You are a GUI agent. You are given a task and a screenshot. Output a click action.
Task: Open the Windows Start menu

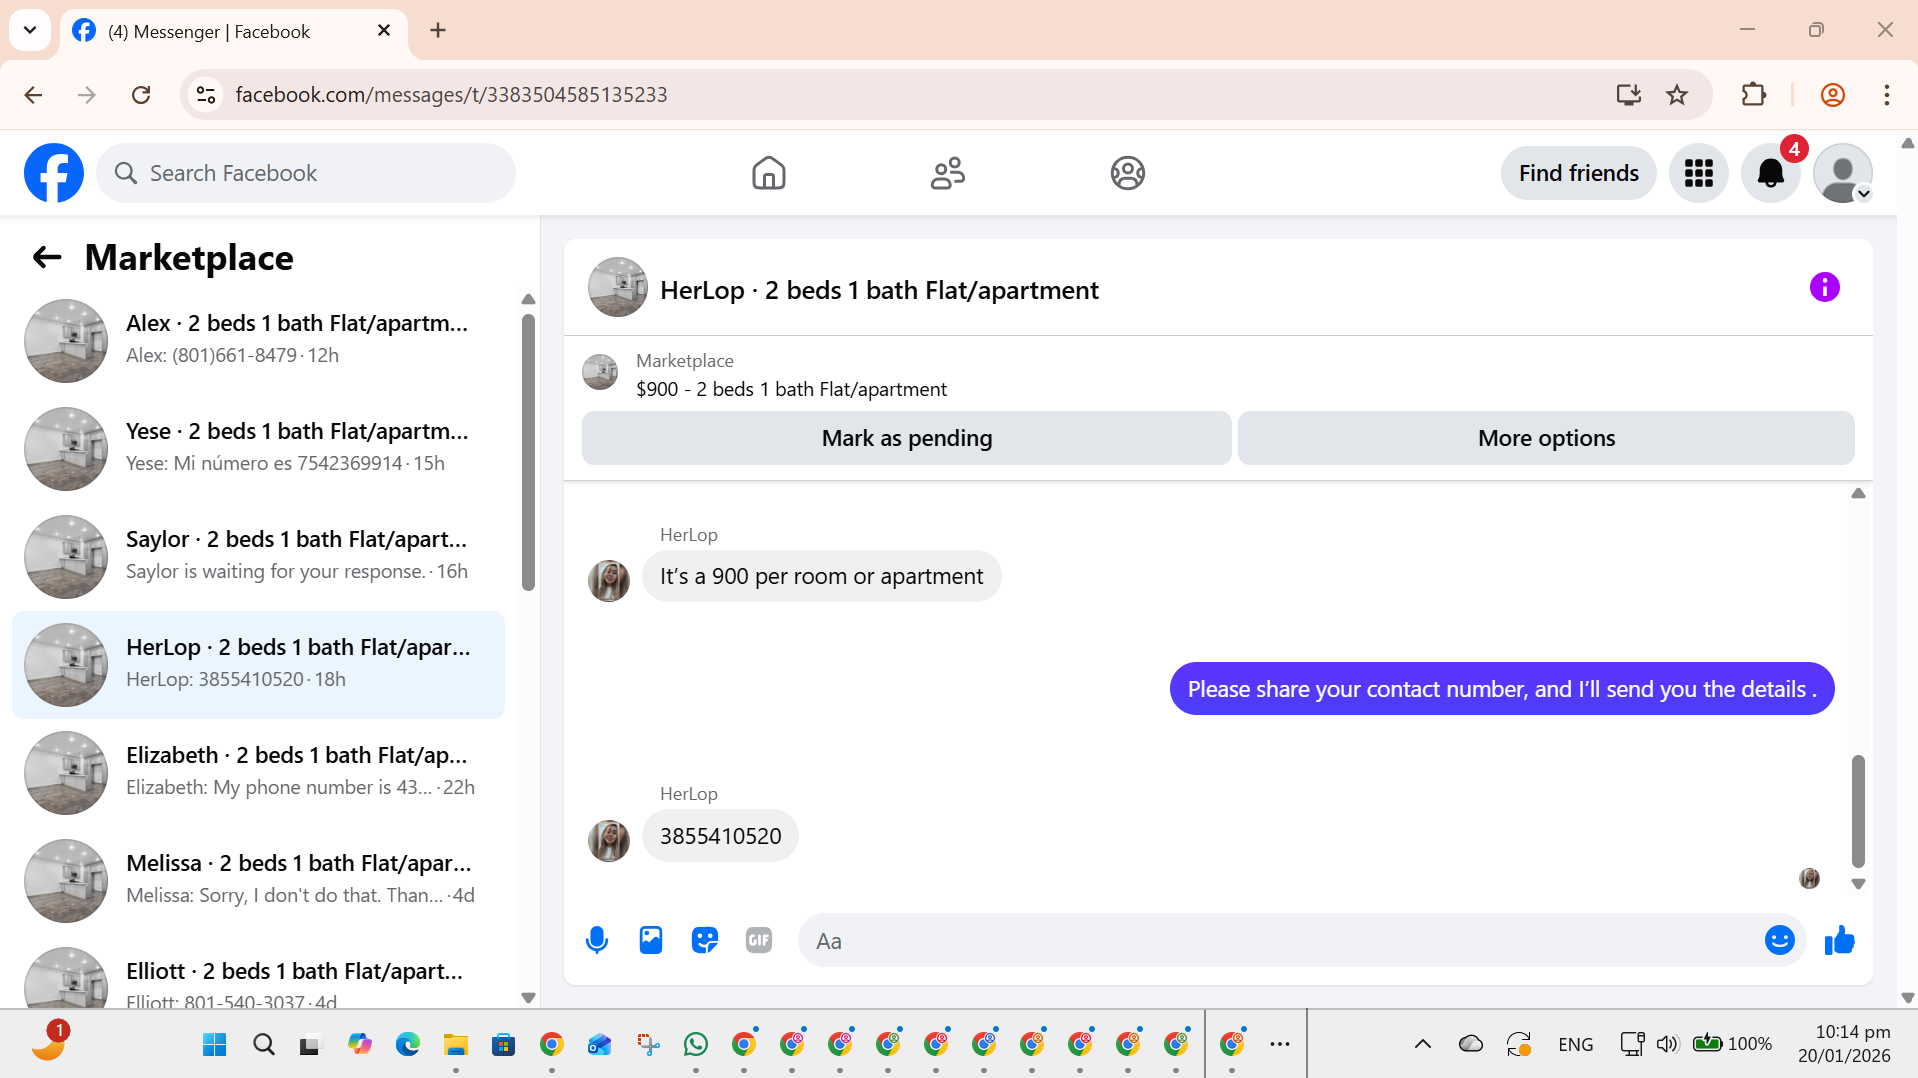coord(214,1045)
